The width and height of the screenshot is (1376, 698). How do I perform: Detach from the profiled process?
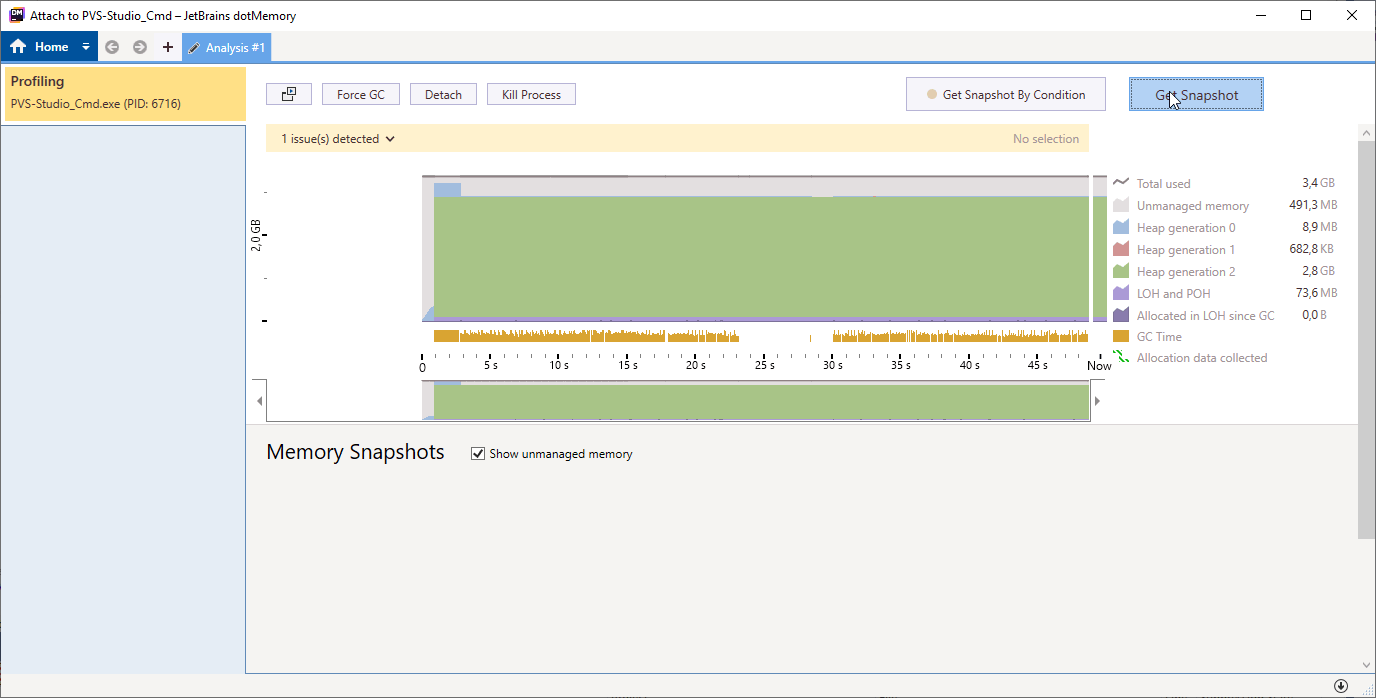click(443, 94)
